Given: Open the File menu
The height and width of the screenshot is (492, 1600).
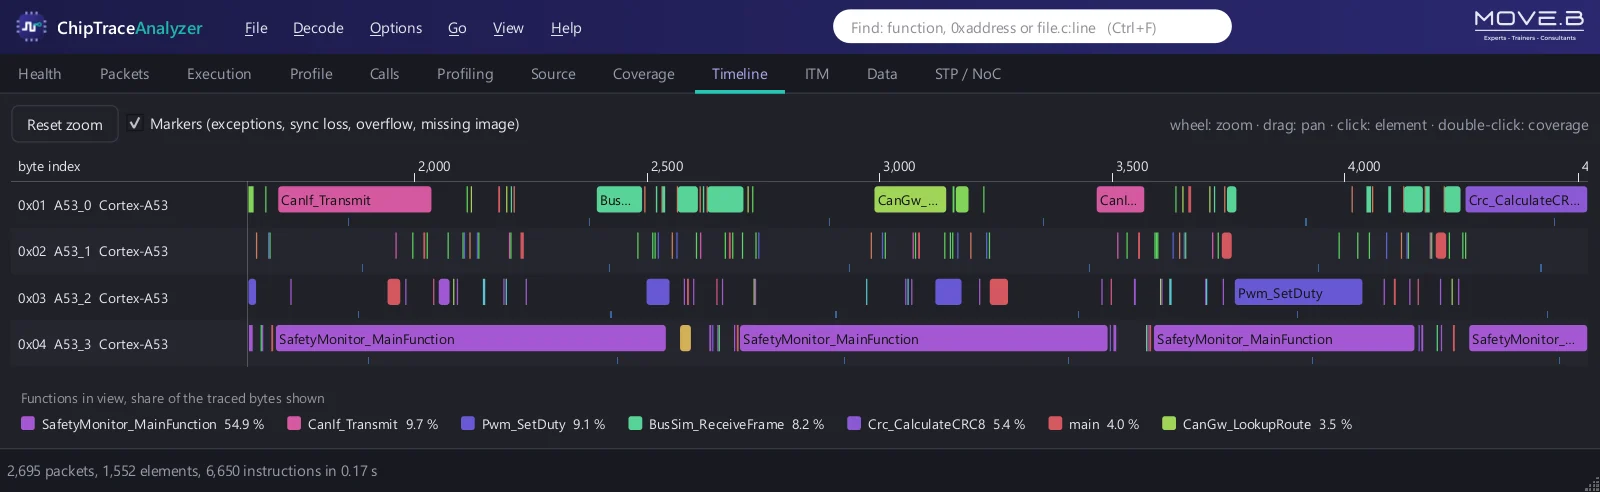Looking at the screenshot, I should pos(256,28).
